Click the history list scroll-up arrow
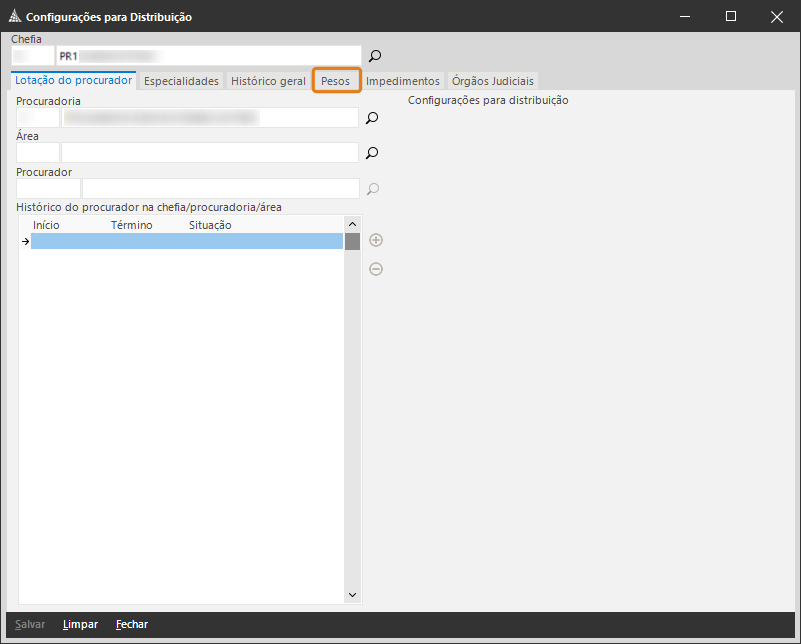Screen dimensions: 801x644 (x=352, y=225)
